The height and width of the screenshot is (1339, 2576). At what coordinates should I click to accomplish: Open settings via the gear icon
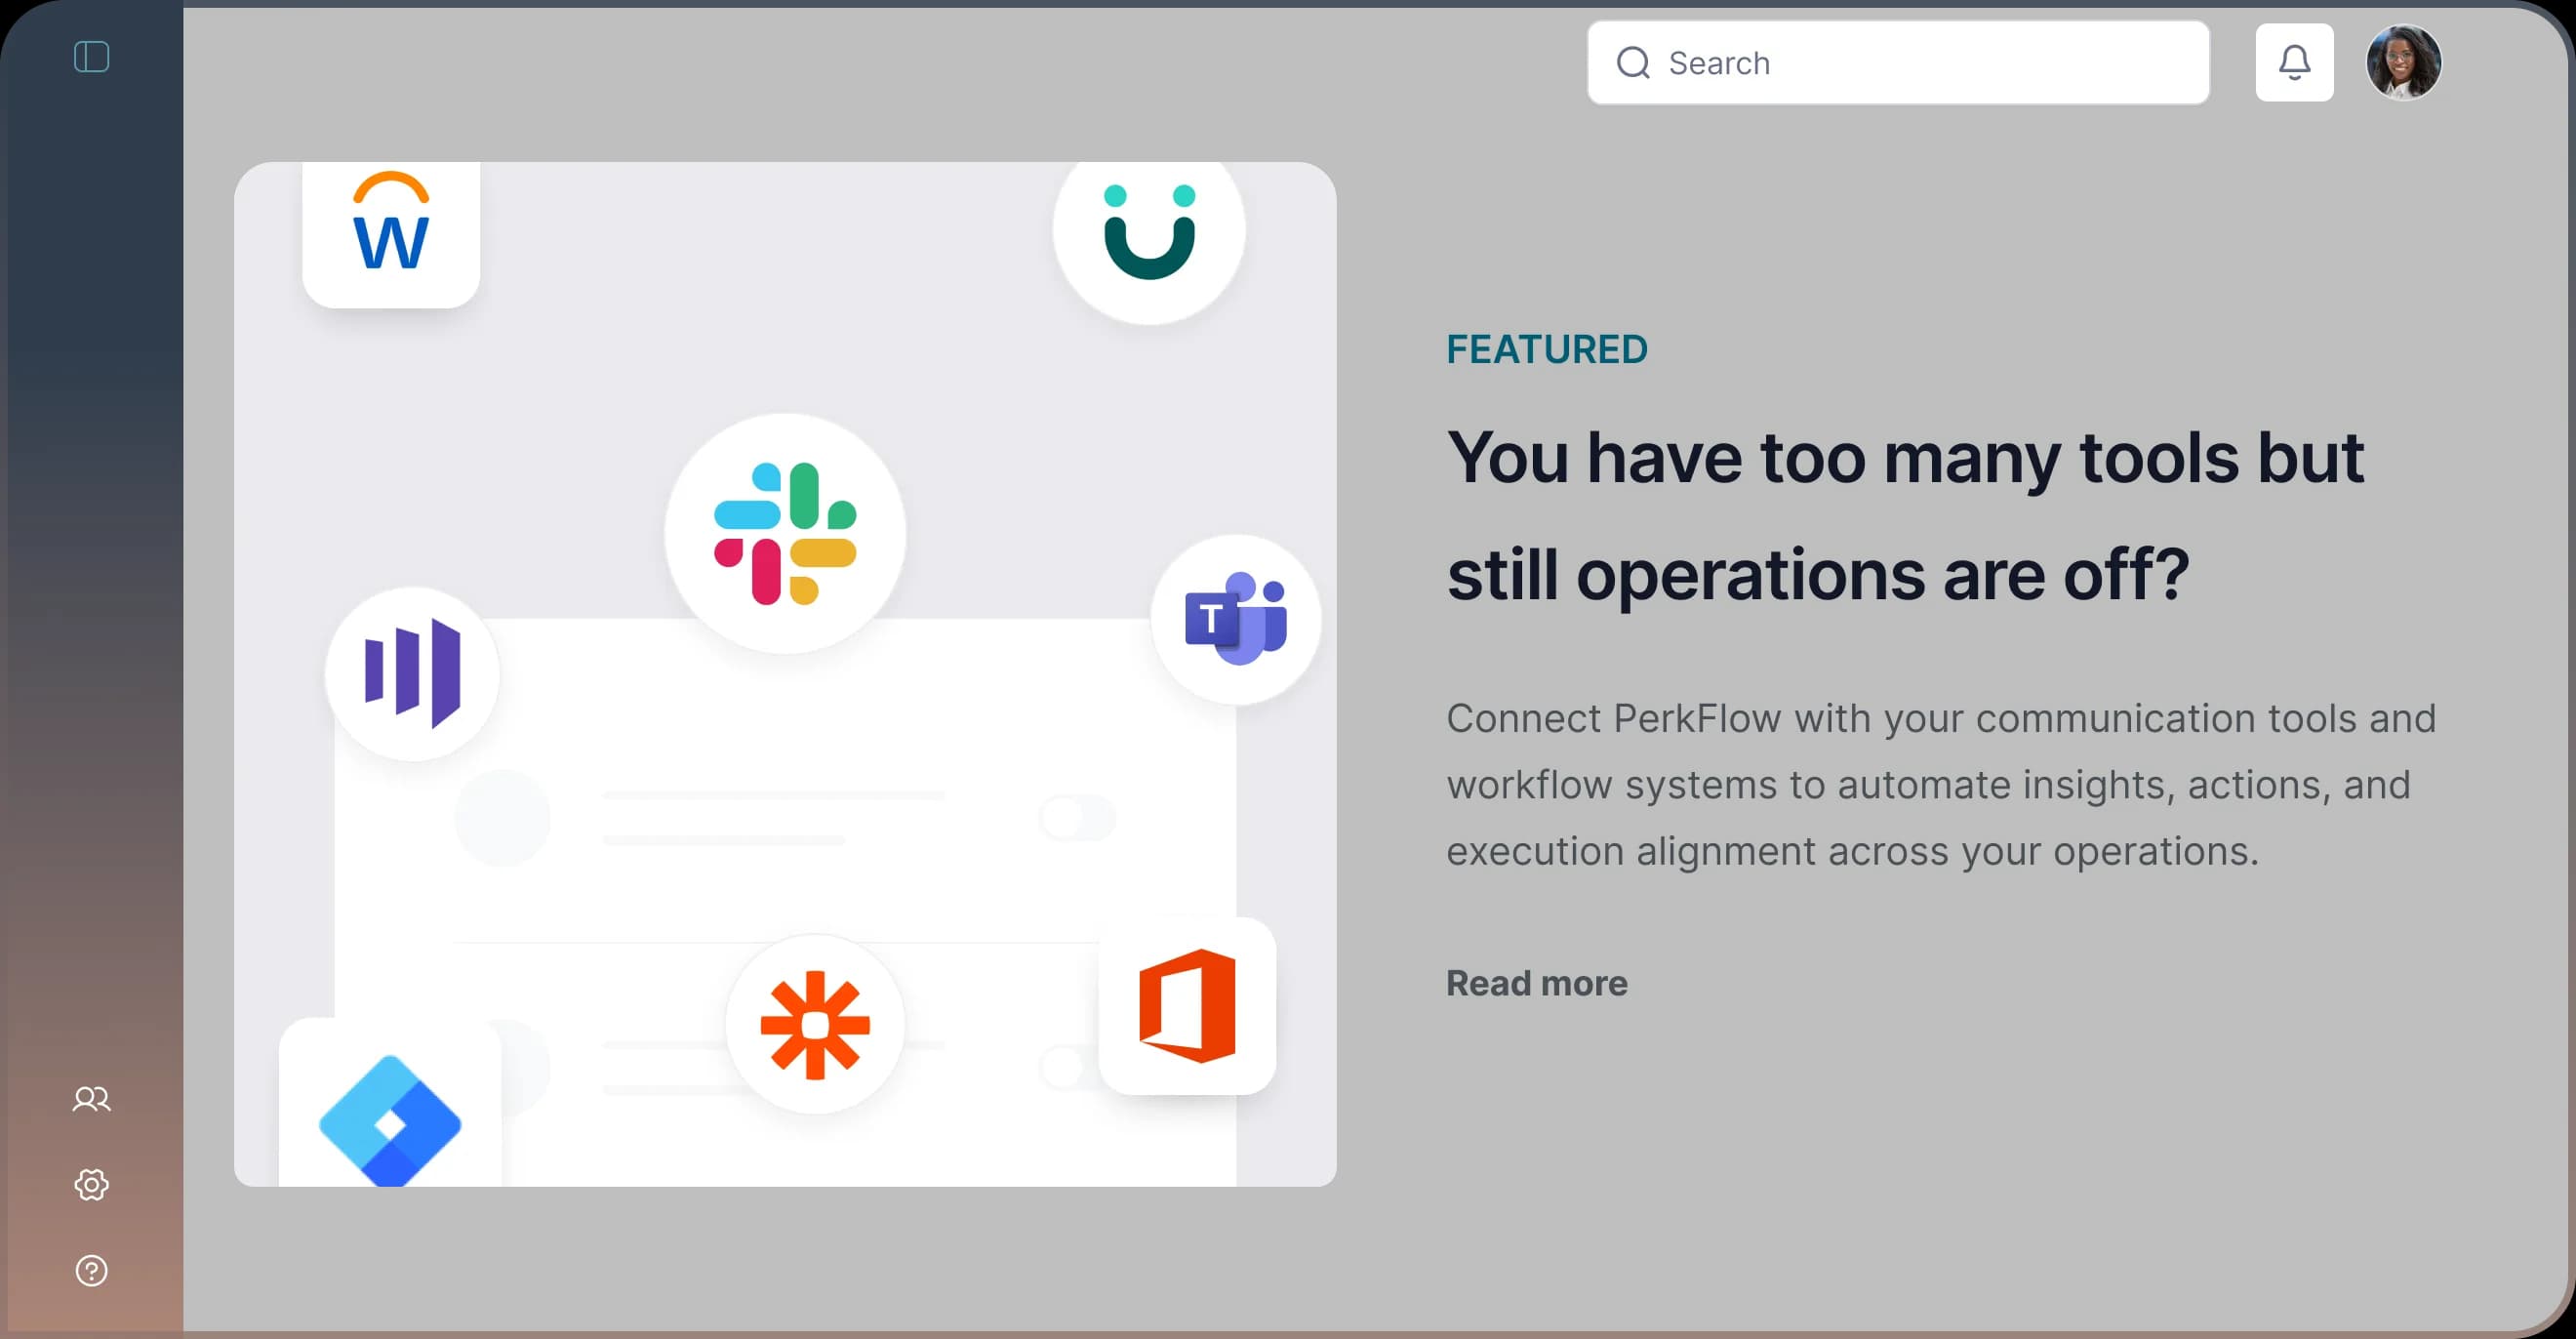tap(91, 1185)
